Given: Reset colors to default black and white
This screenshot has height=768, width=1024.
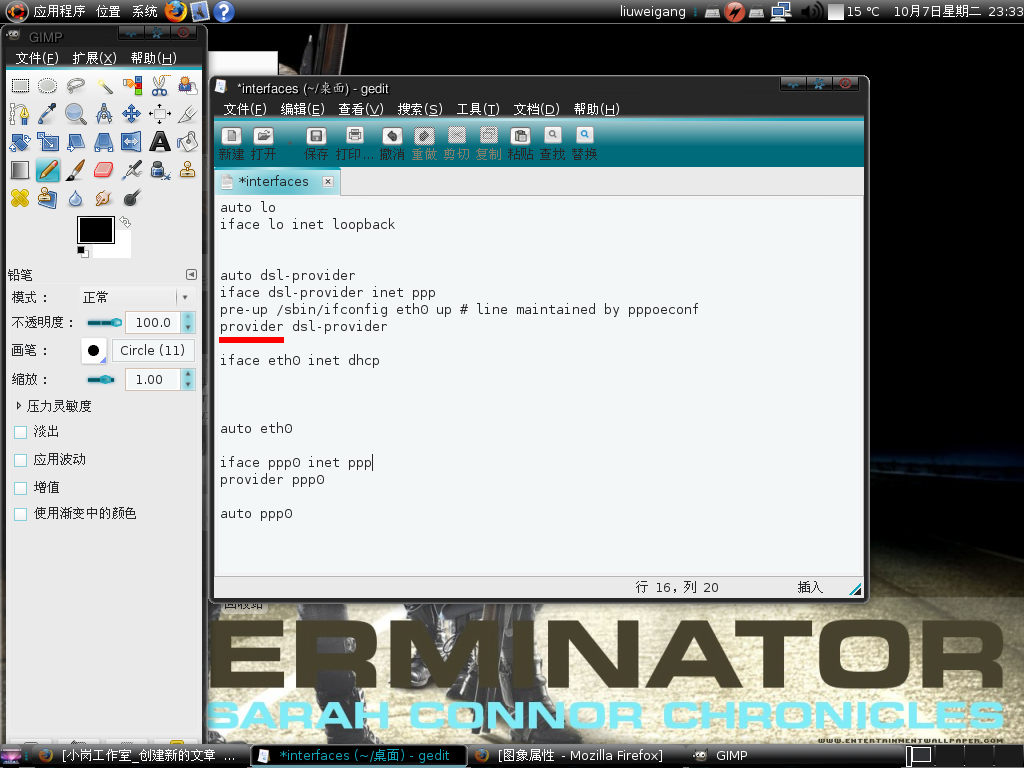Looking at the screenshot, I should 83,251.
